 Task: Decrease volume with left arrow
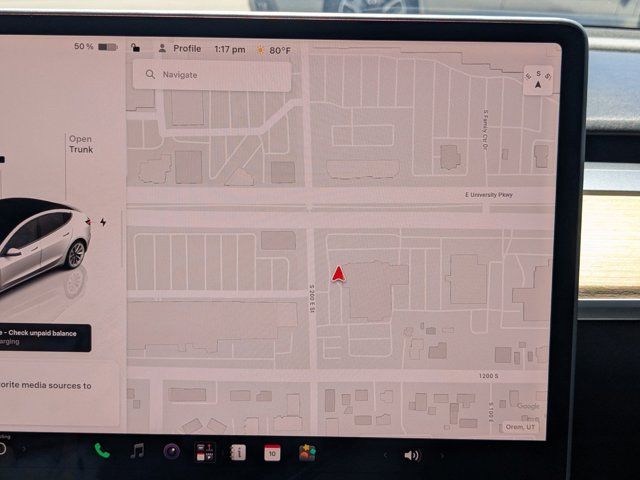[384, 455]
